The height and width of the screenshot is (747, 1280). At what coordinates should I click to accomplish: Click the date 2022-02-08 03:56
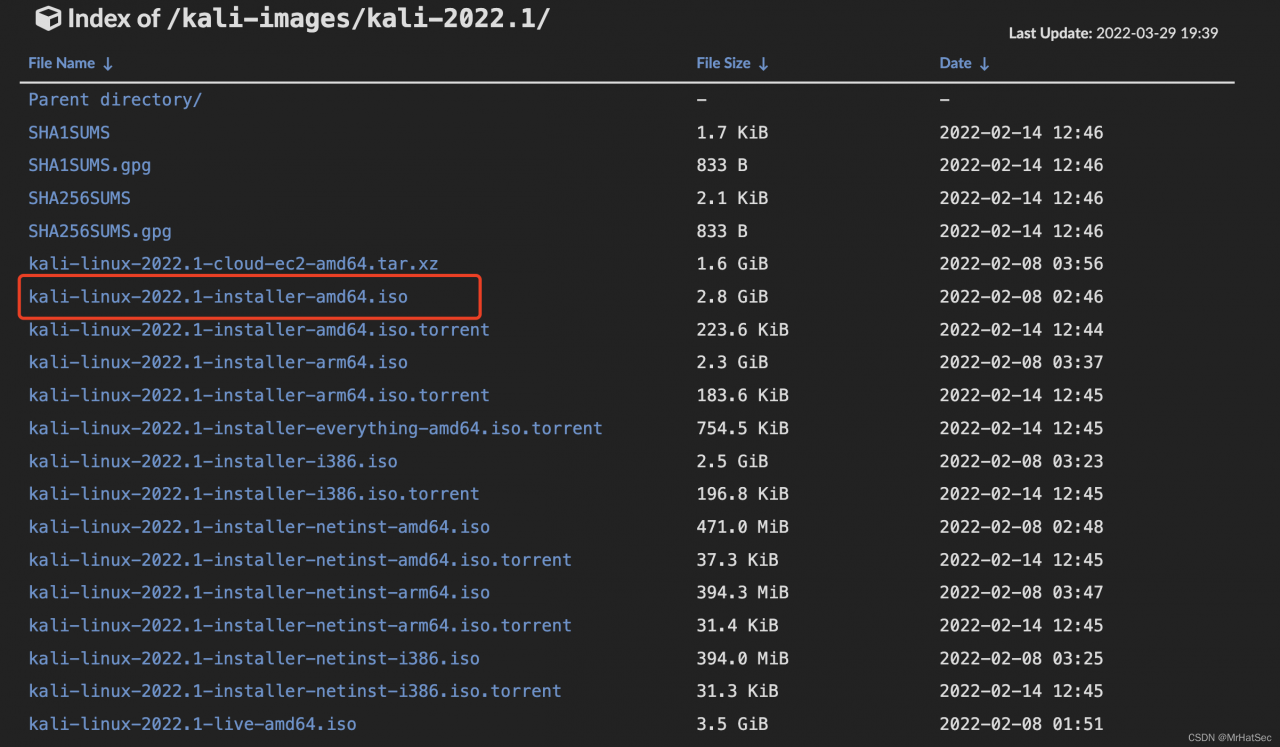[1021, 264]
